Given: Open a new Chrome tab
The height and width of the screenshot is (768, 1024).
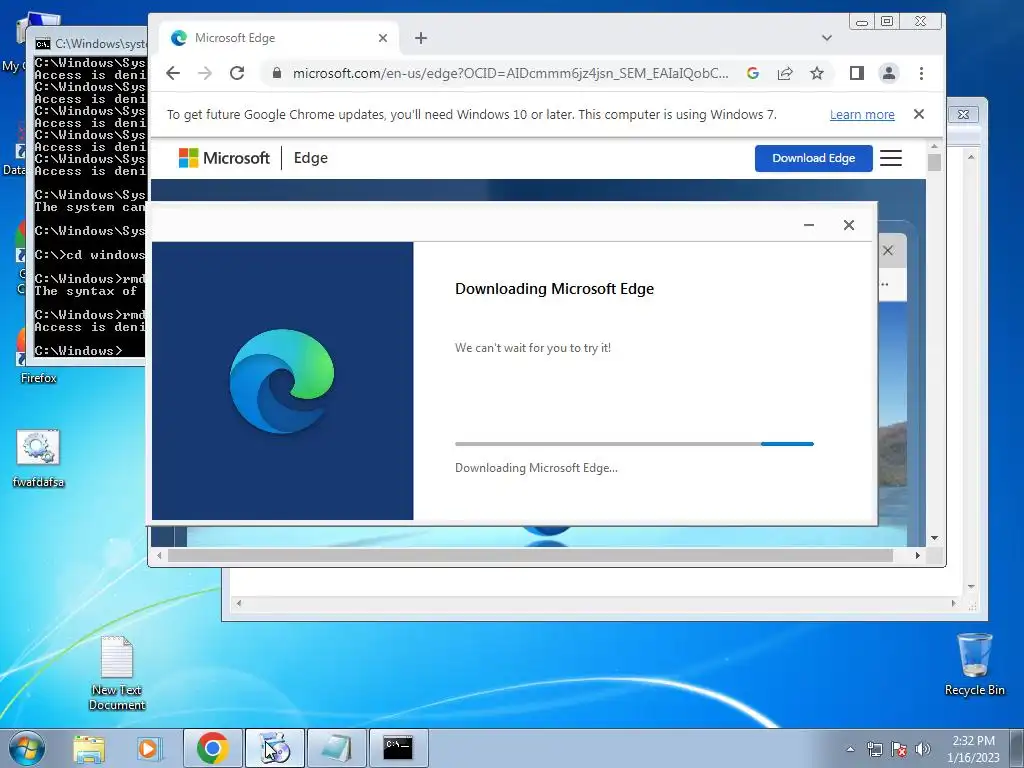Looking at the screenshot, I should click(421, 38).
